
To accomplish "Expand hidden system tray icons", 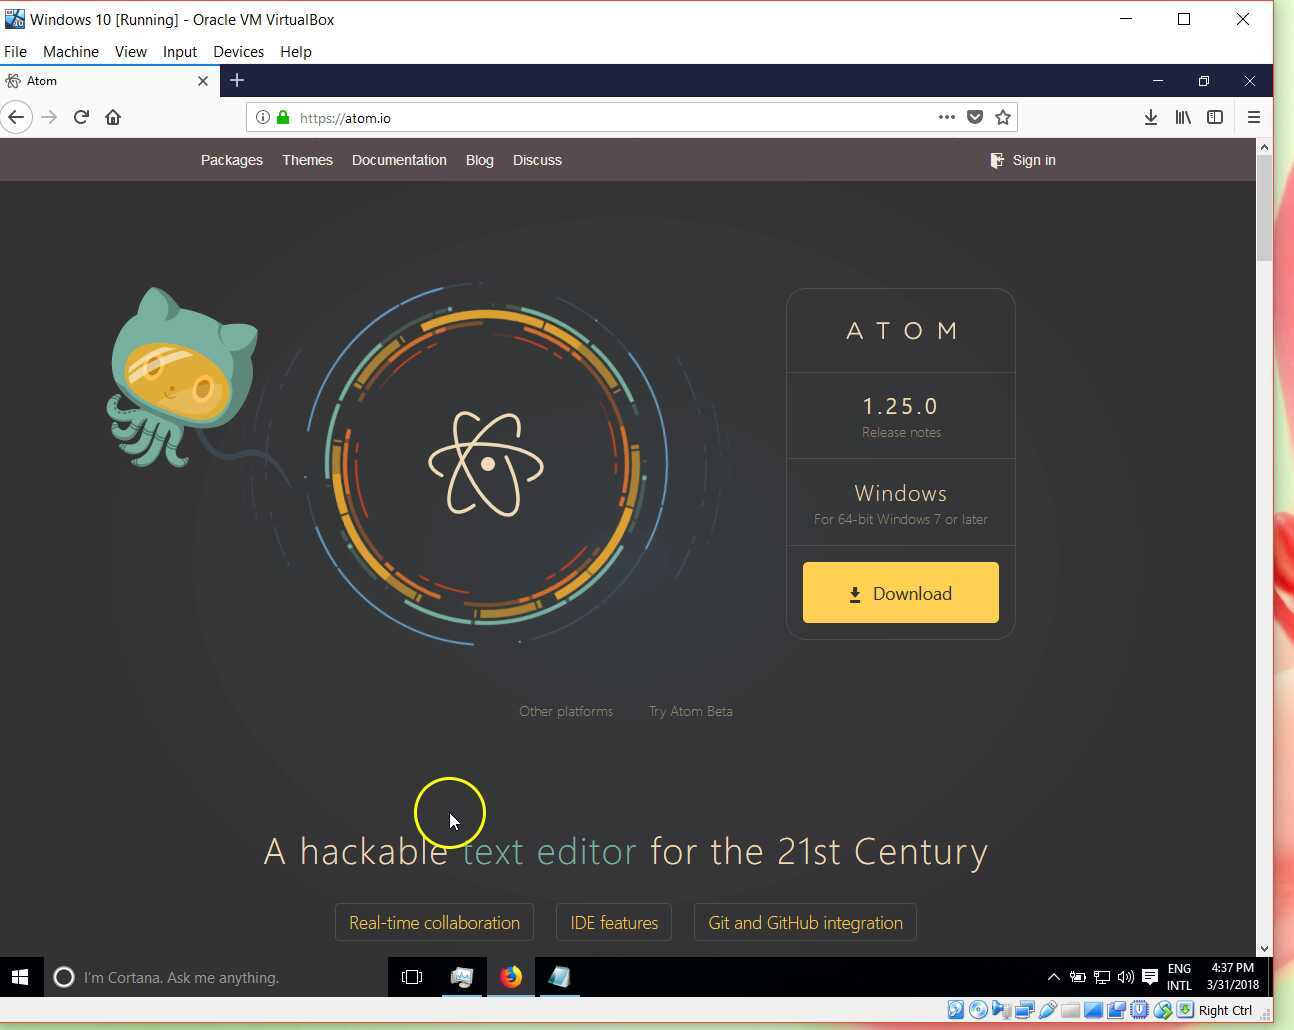I will (x=1053, y=977).
